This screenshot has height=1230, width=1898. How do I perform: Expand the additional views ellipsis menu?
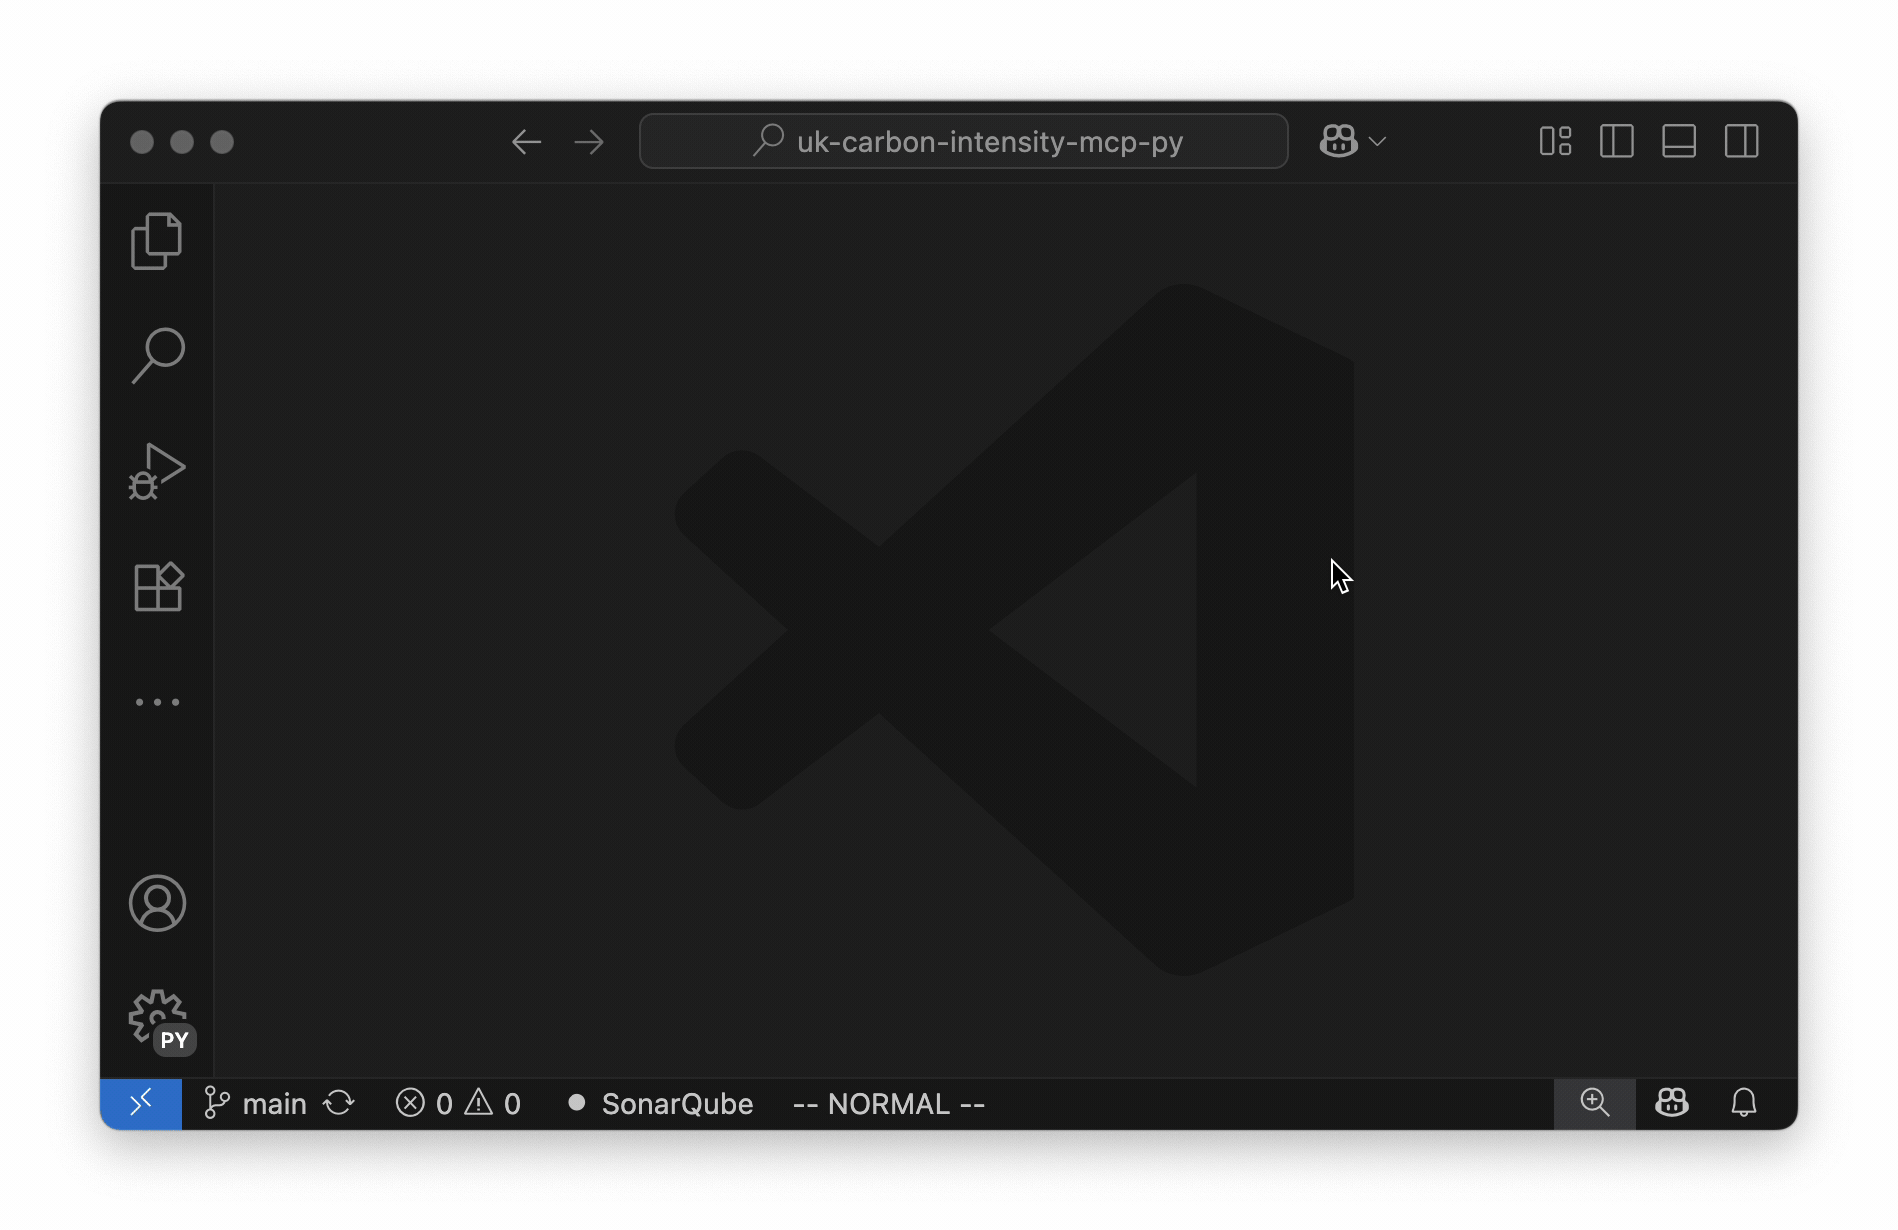157,701
